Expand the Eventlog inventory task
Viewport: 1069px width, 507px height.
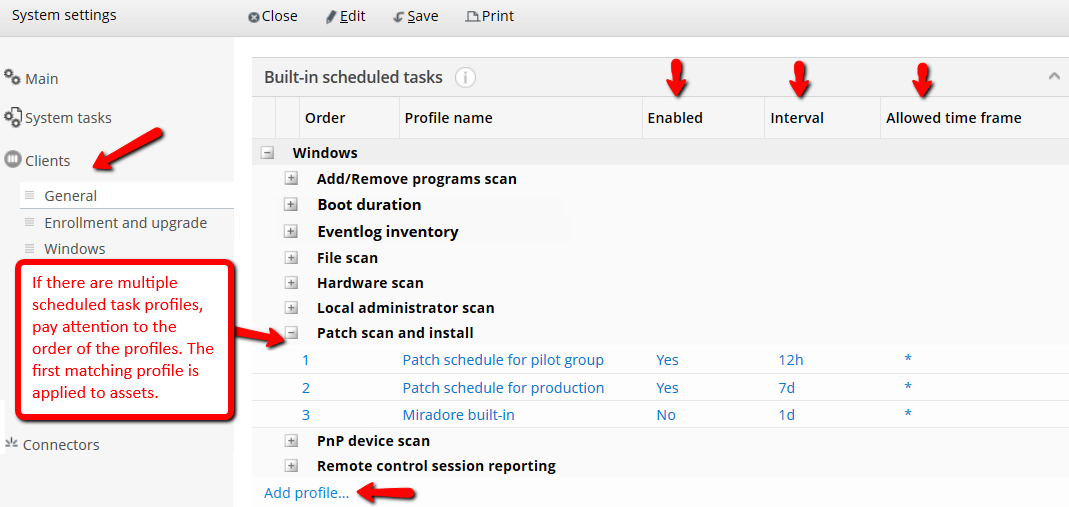(291, 232)
